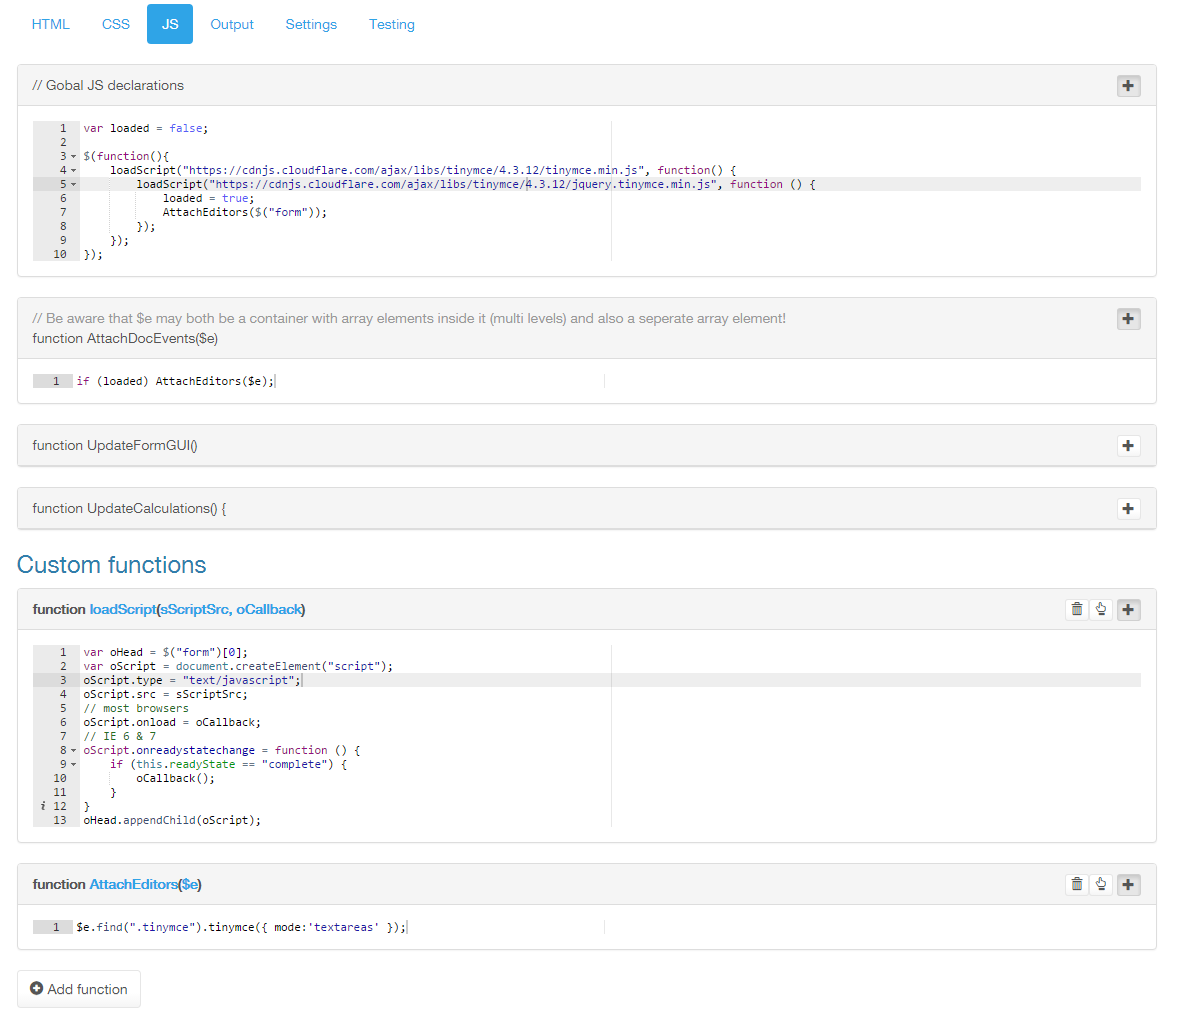The height and width of the screenshot is (1019, 1178).
Task: Click the 'function UpdateCalculations() {' header text
Action: tap(129, 509)
